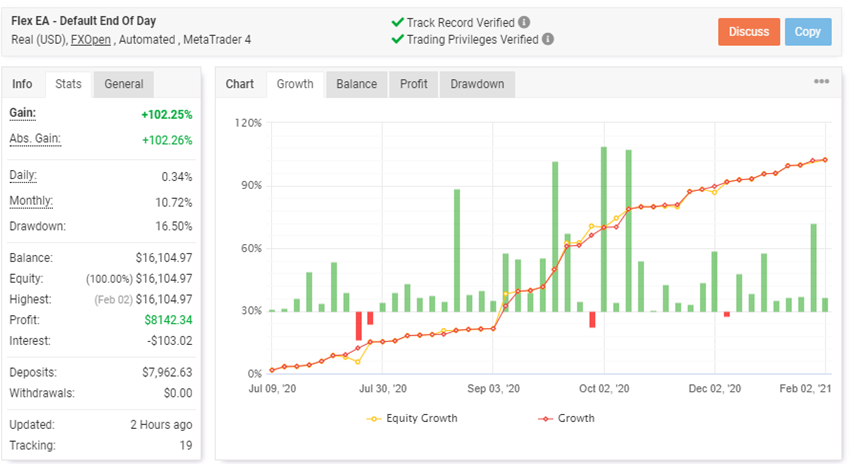Viewport: 855px width, 464px height.
Task: Switch to the Balance chart tab
Action: coord(357,84)
